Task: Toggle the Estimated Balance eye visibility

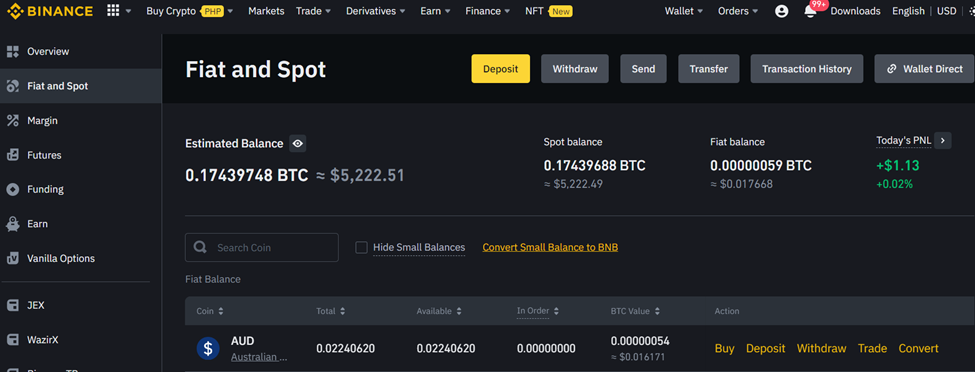Action: point(298,144)
